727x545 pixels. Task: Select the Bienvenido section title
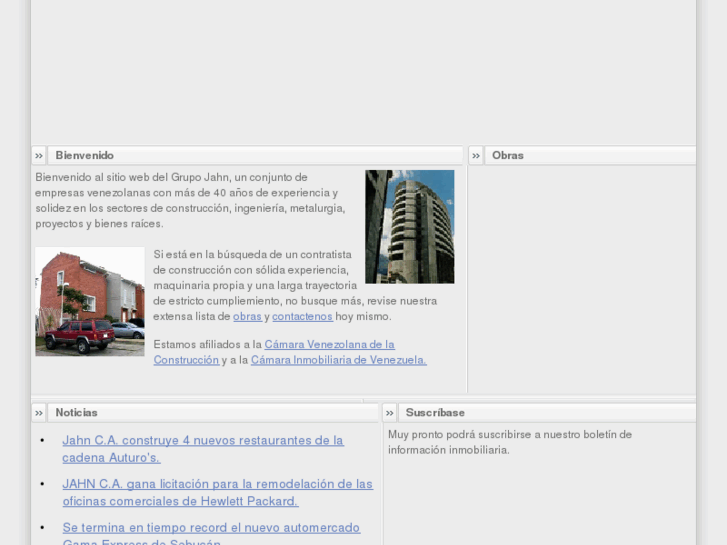[84, 155]
